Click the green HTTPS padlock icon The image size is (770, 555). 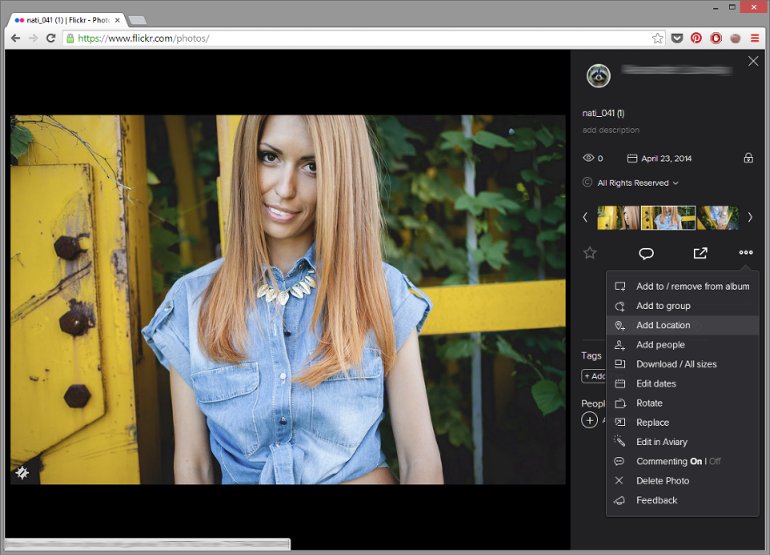(x=70, y=38)
